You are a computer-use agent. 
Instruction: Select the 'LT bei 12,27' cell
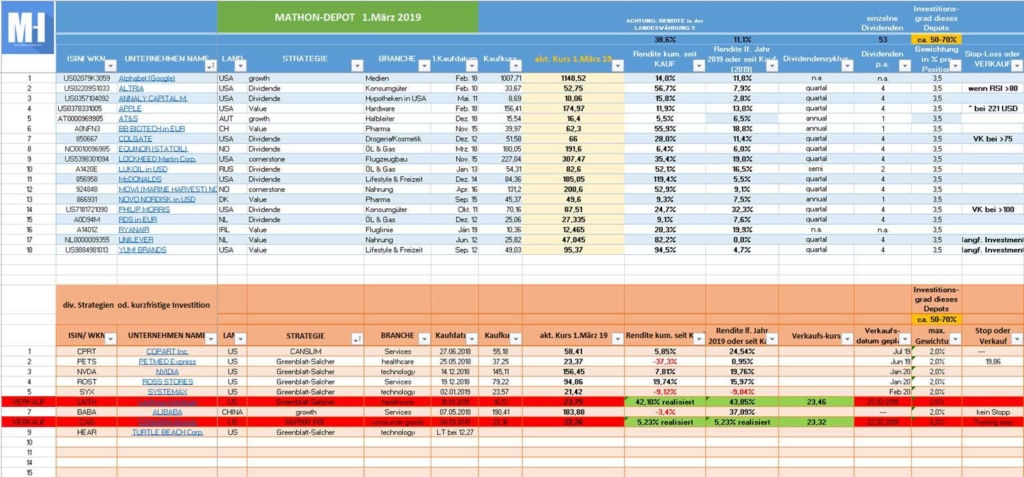point(455,432)
